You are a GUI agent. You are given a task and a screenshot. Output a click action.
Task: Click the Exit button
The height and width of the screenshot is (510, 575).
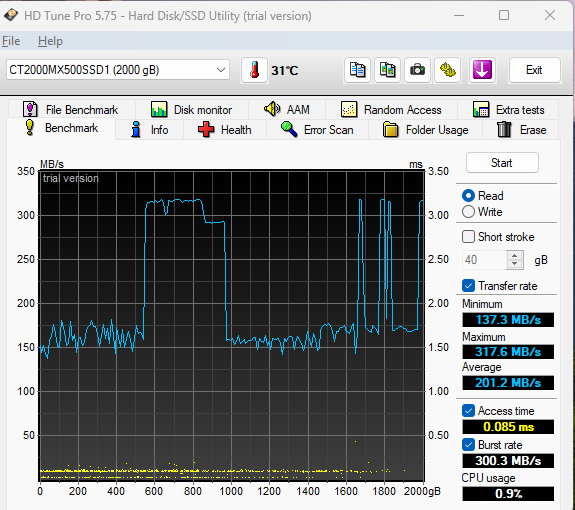(x=534, y=70)
